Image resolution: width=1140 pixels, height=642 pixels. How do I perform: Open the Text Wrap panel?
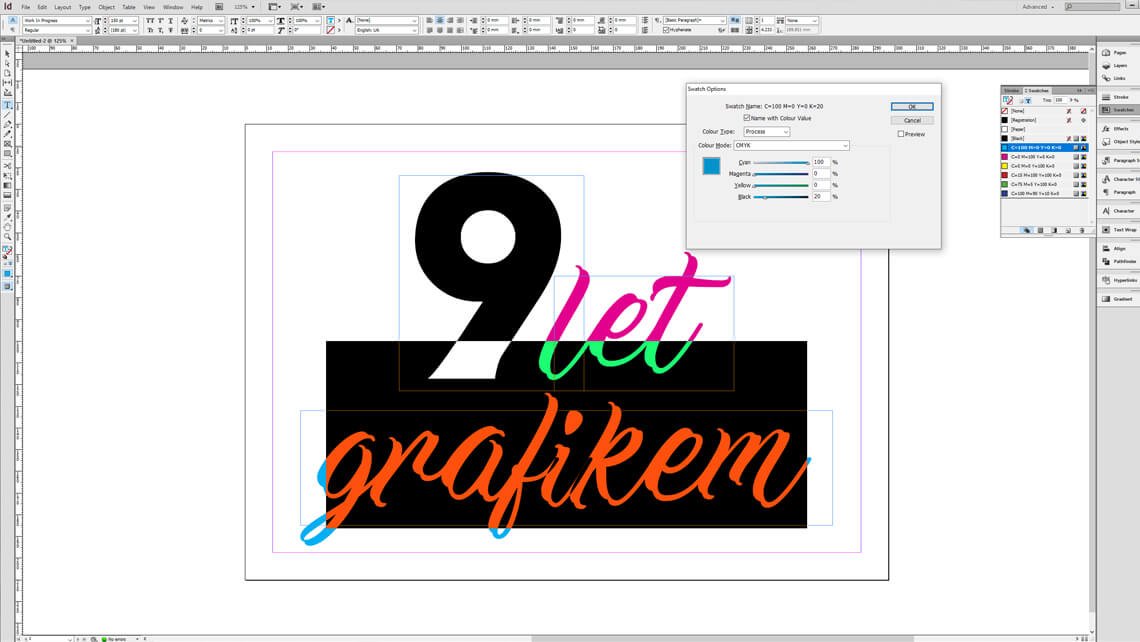point(1119,230)
